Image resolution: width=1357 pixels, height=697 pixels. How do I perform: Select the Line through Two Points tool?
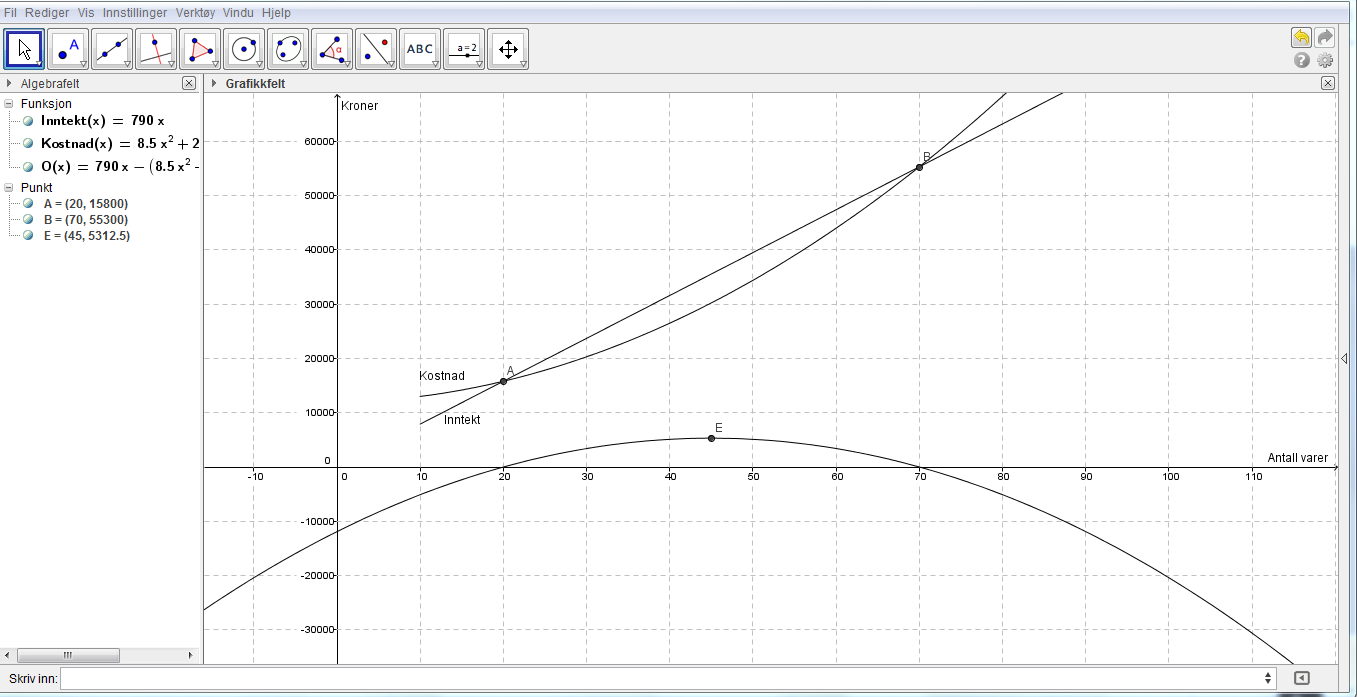pos(112,49)
